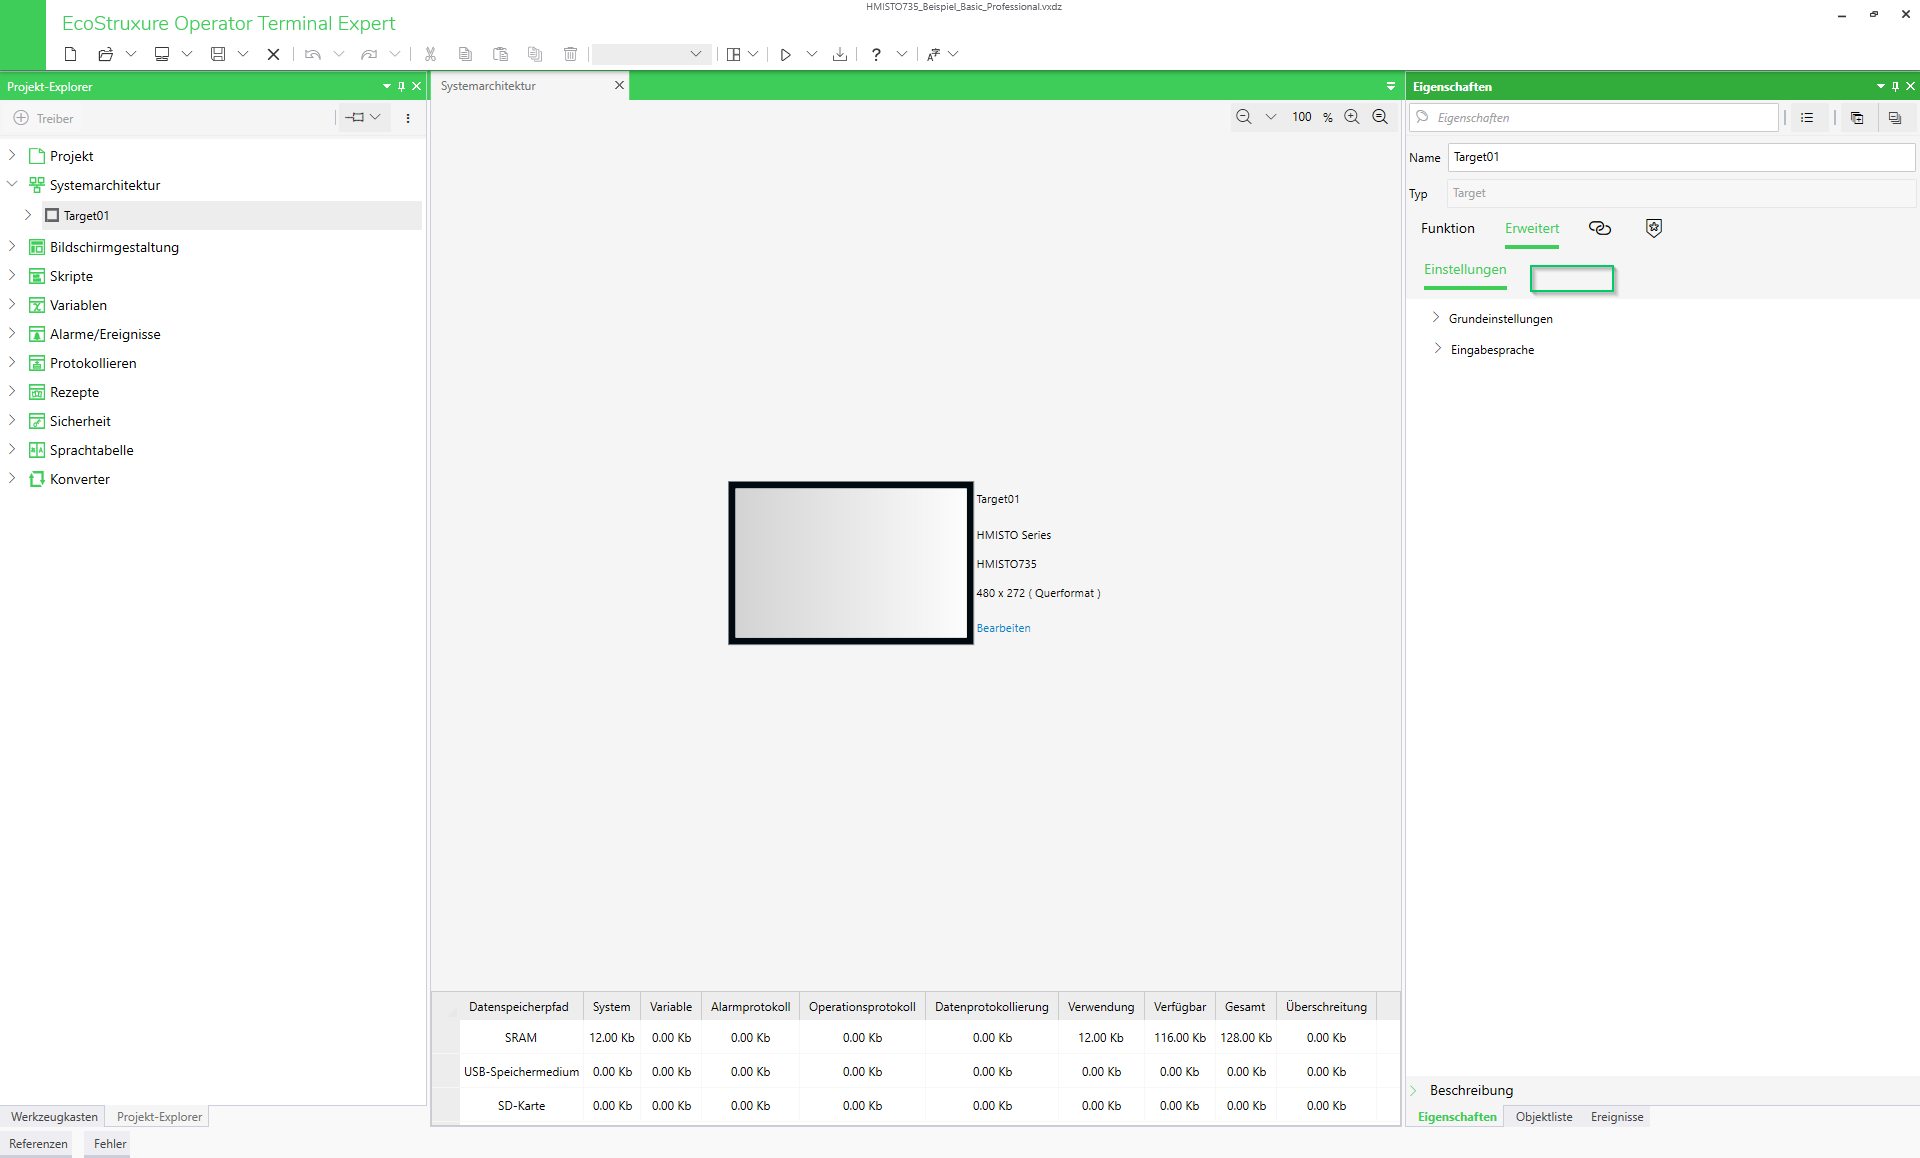Click the plus icon next to Treiber
Screen dimensions: 1920x1158
coord(21,118)
